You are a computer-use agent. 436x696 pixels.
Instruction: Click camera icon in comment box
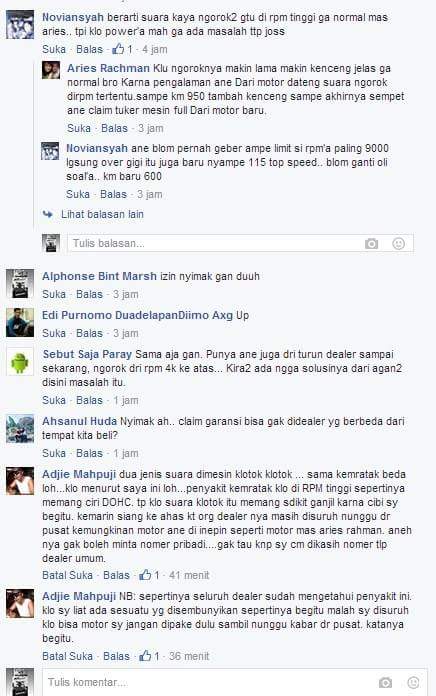pyautogui.click(x=385, y=682)
